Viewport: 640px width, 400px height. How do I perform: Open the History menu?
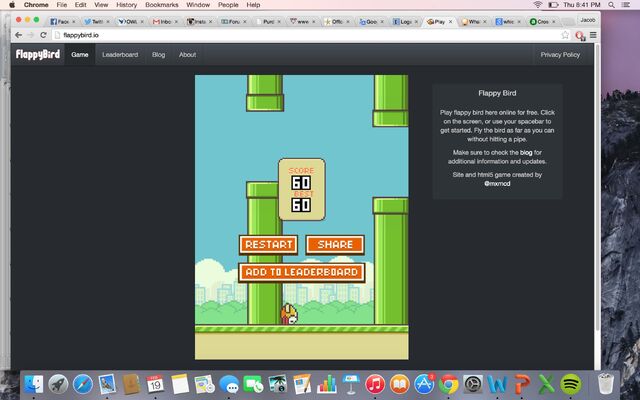pyautogui.click(x=127, y=5)
